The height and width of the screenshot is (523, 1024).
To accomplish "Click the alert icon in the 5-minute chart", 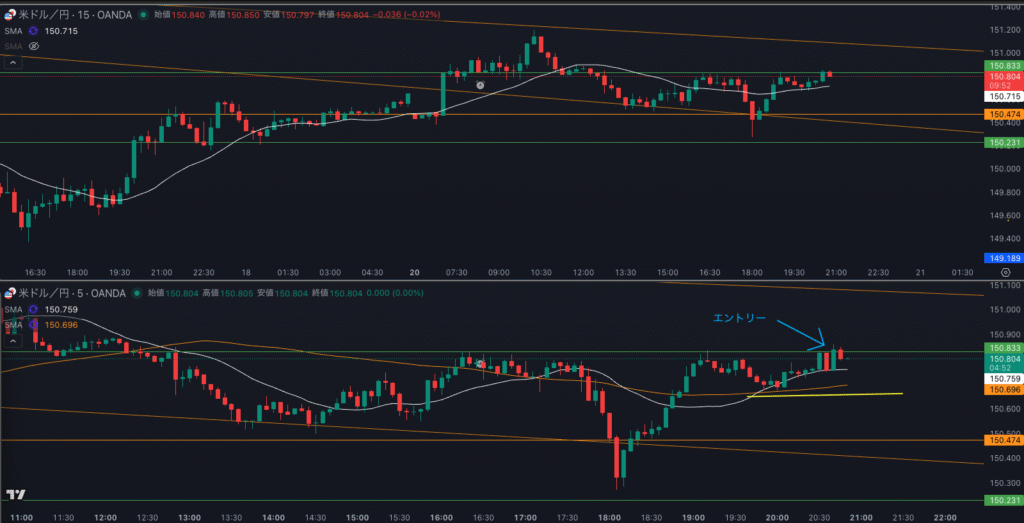I will click(x=481, y=364).
